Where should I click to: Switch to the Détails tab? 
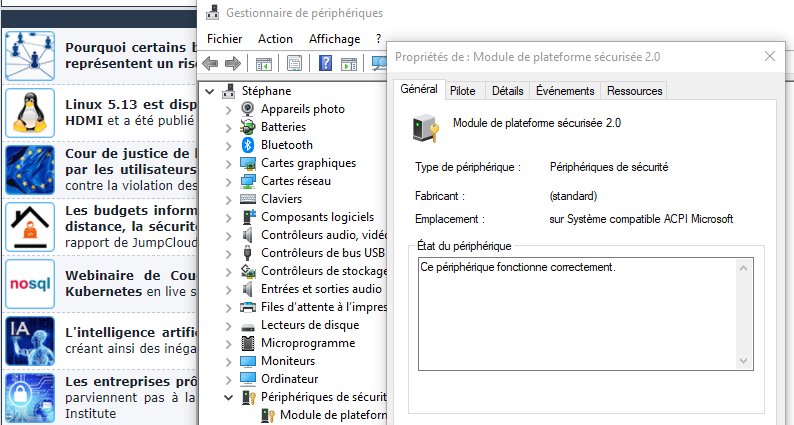click(x=507, y=91)
